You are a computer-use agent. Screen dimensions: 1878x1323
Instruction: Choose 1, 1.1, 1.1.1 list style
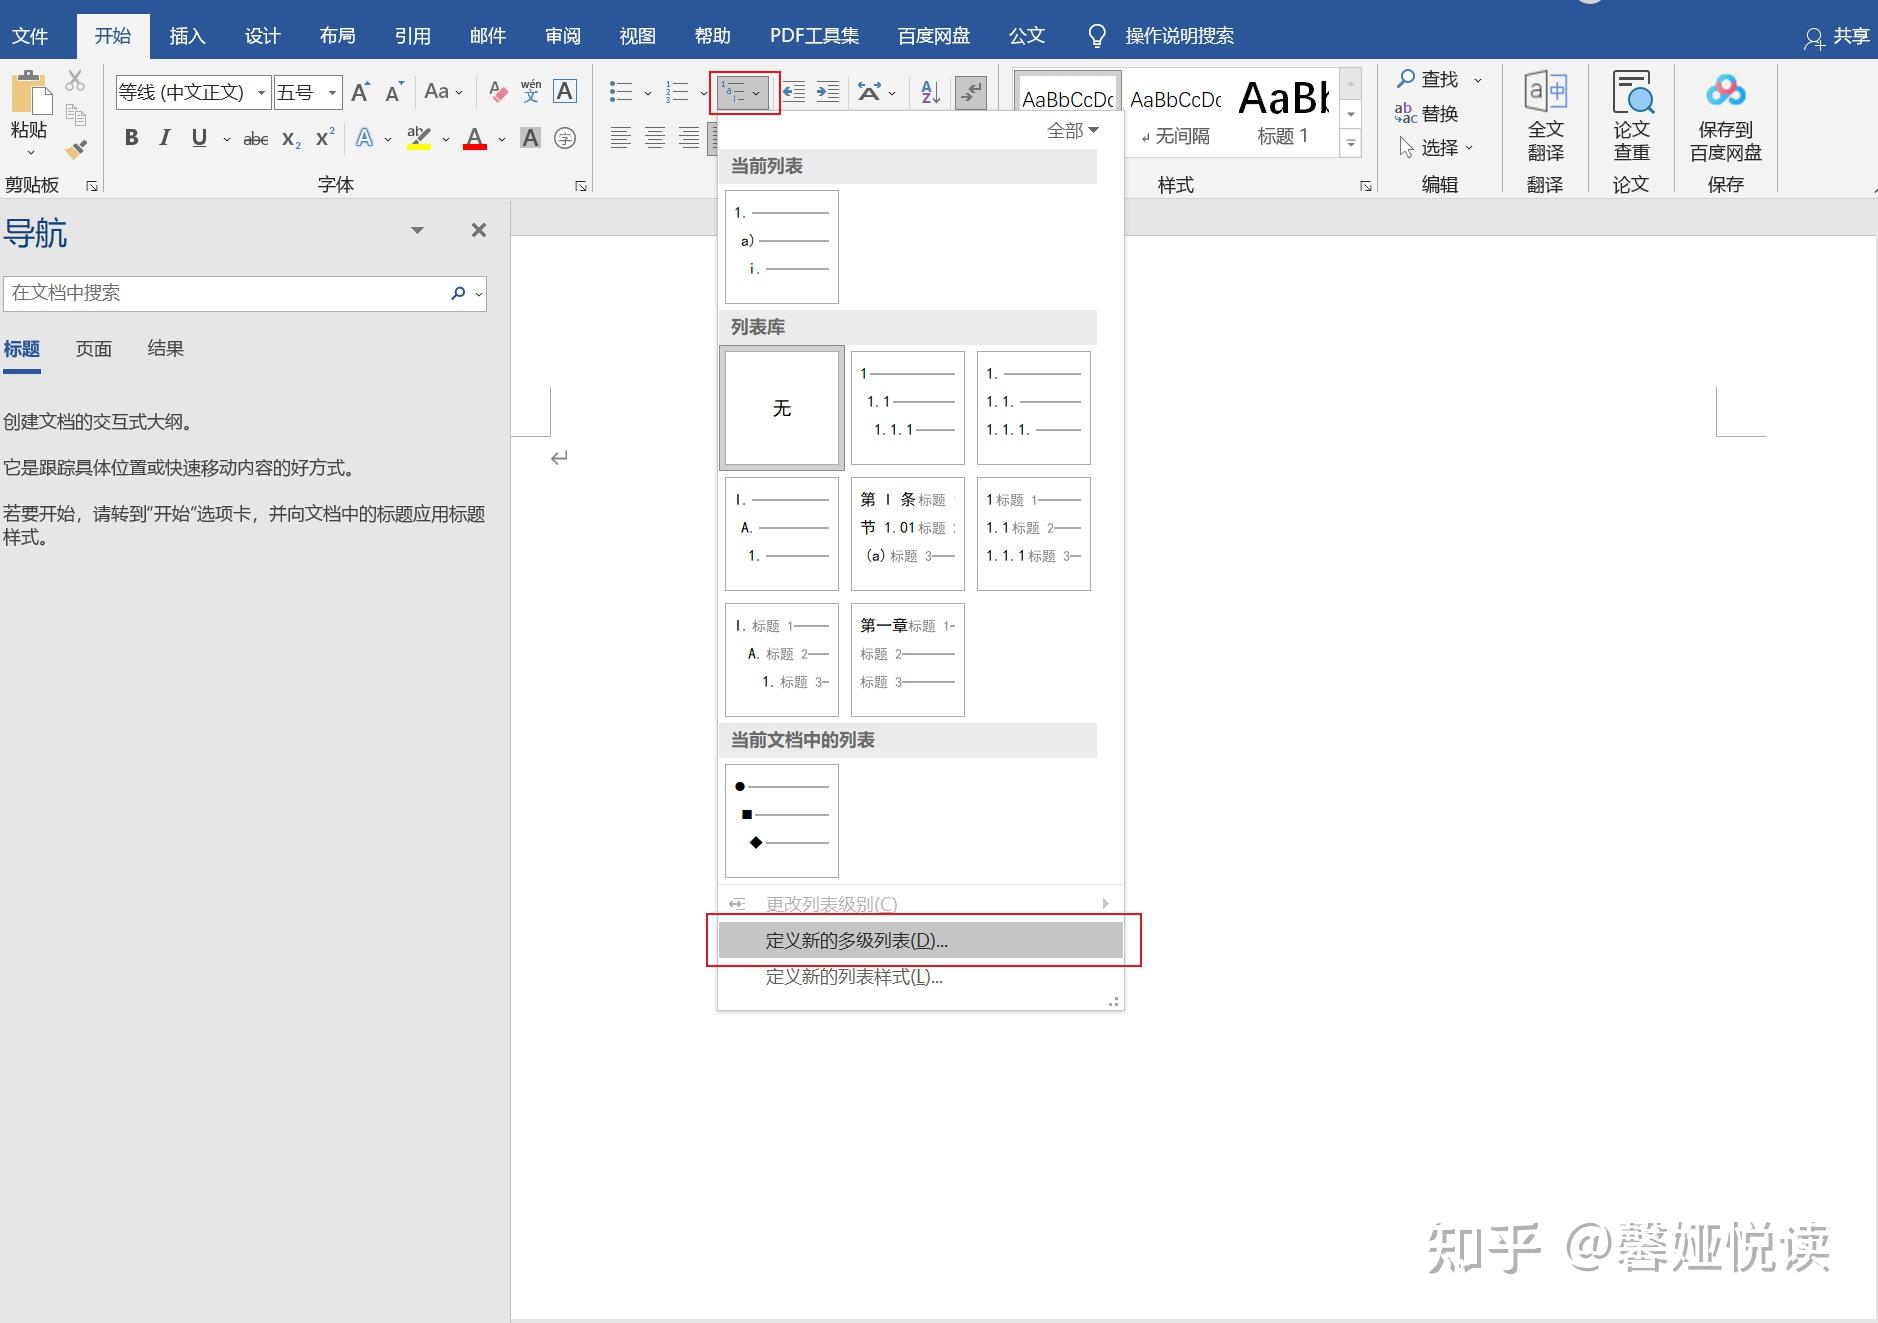coord(908,408)
